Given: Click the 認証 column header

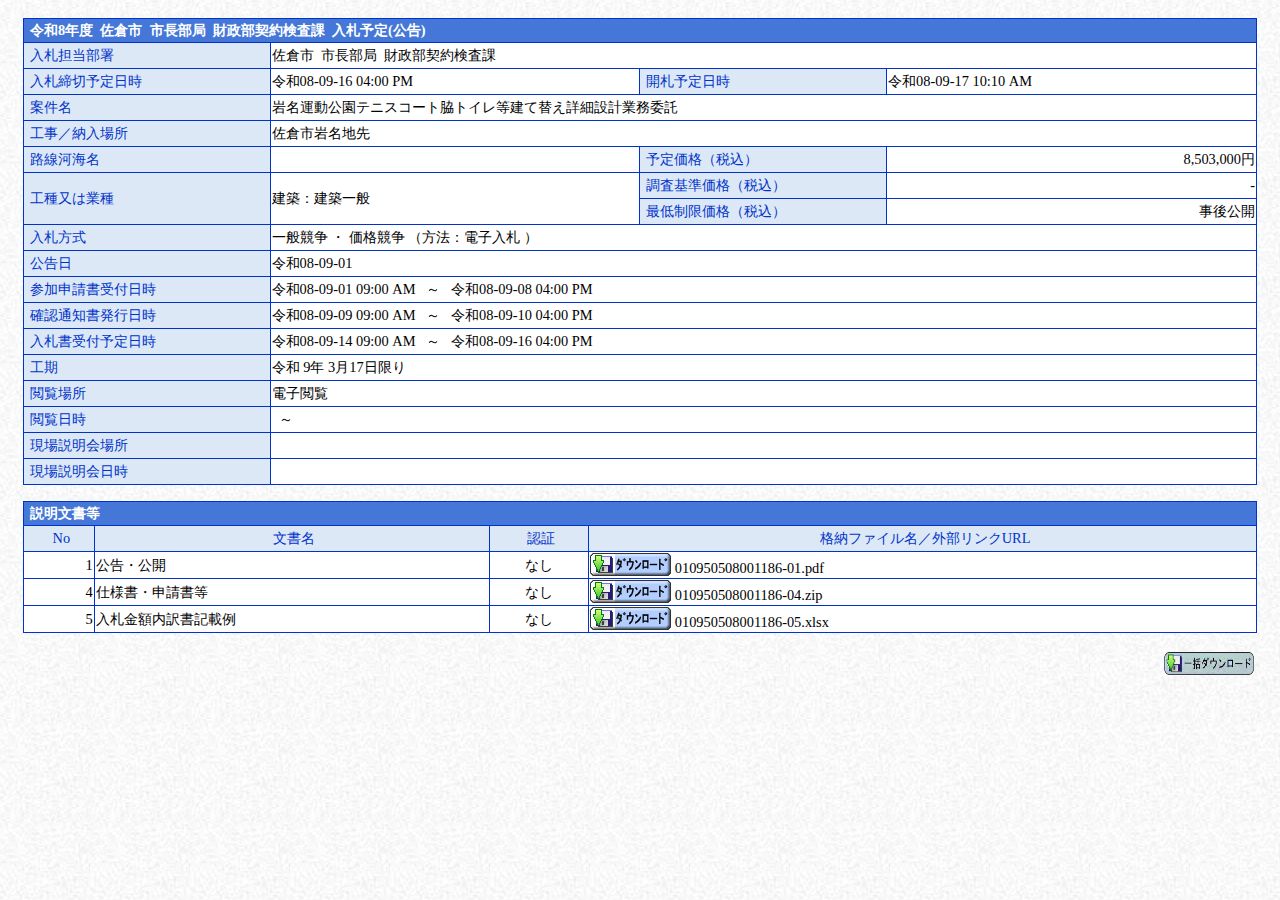Looking at the screenshot, I should pyautogui.click(x=540, y=538).
